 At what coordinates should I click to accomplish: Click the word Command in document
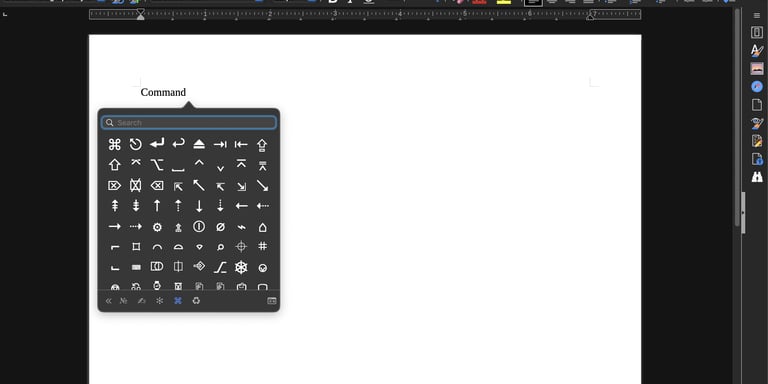point(163,92)
